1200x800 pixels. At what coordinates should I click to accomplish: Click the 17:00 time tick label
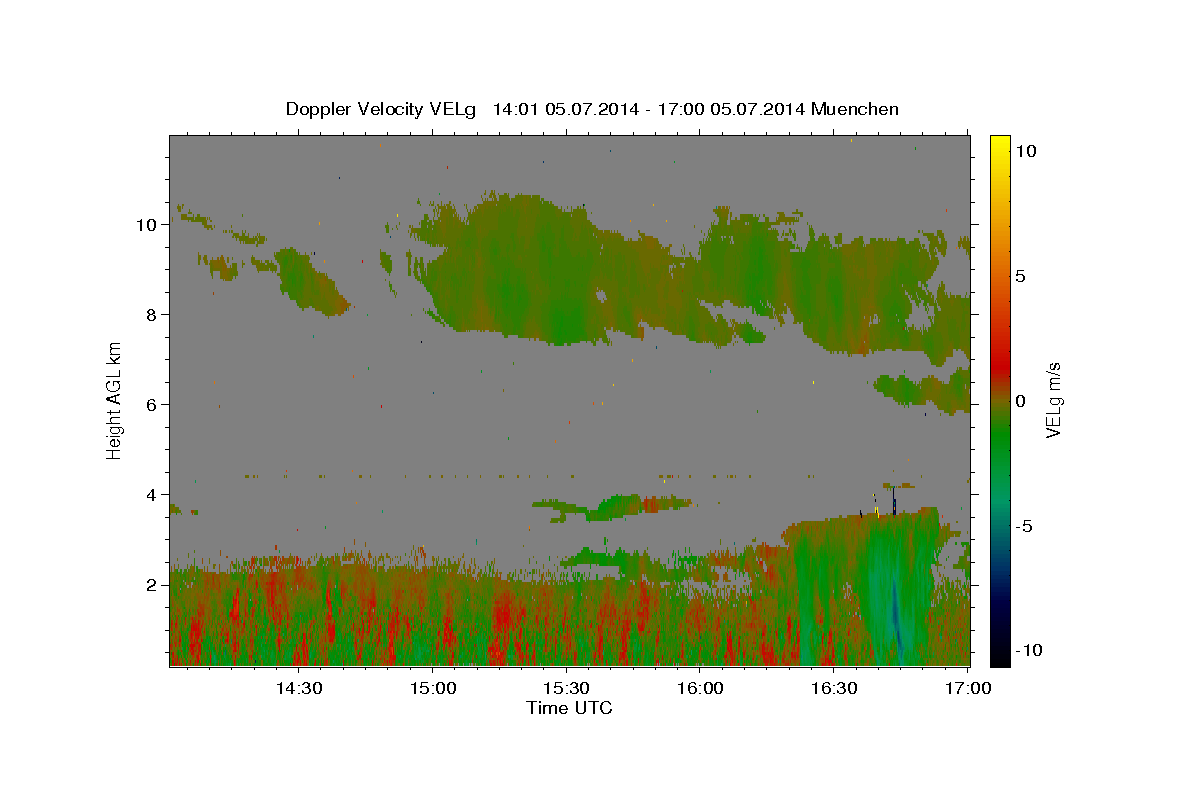coord(968,688)
